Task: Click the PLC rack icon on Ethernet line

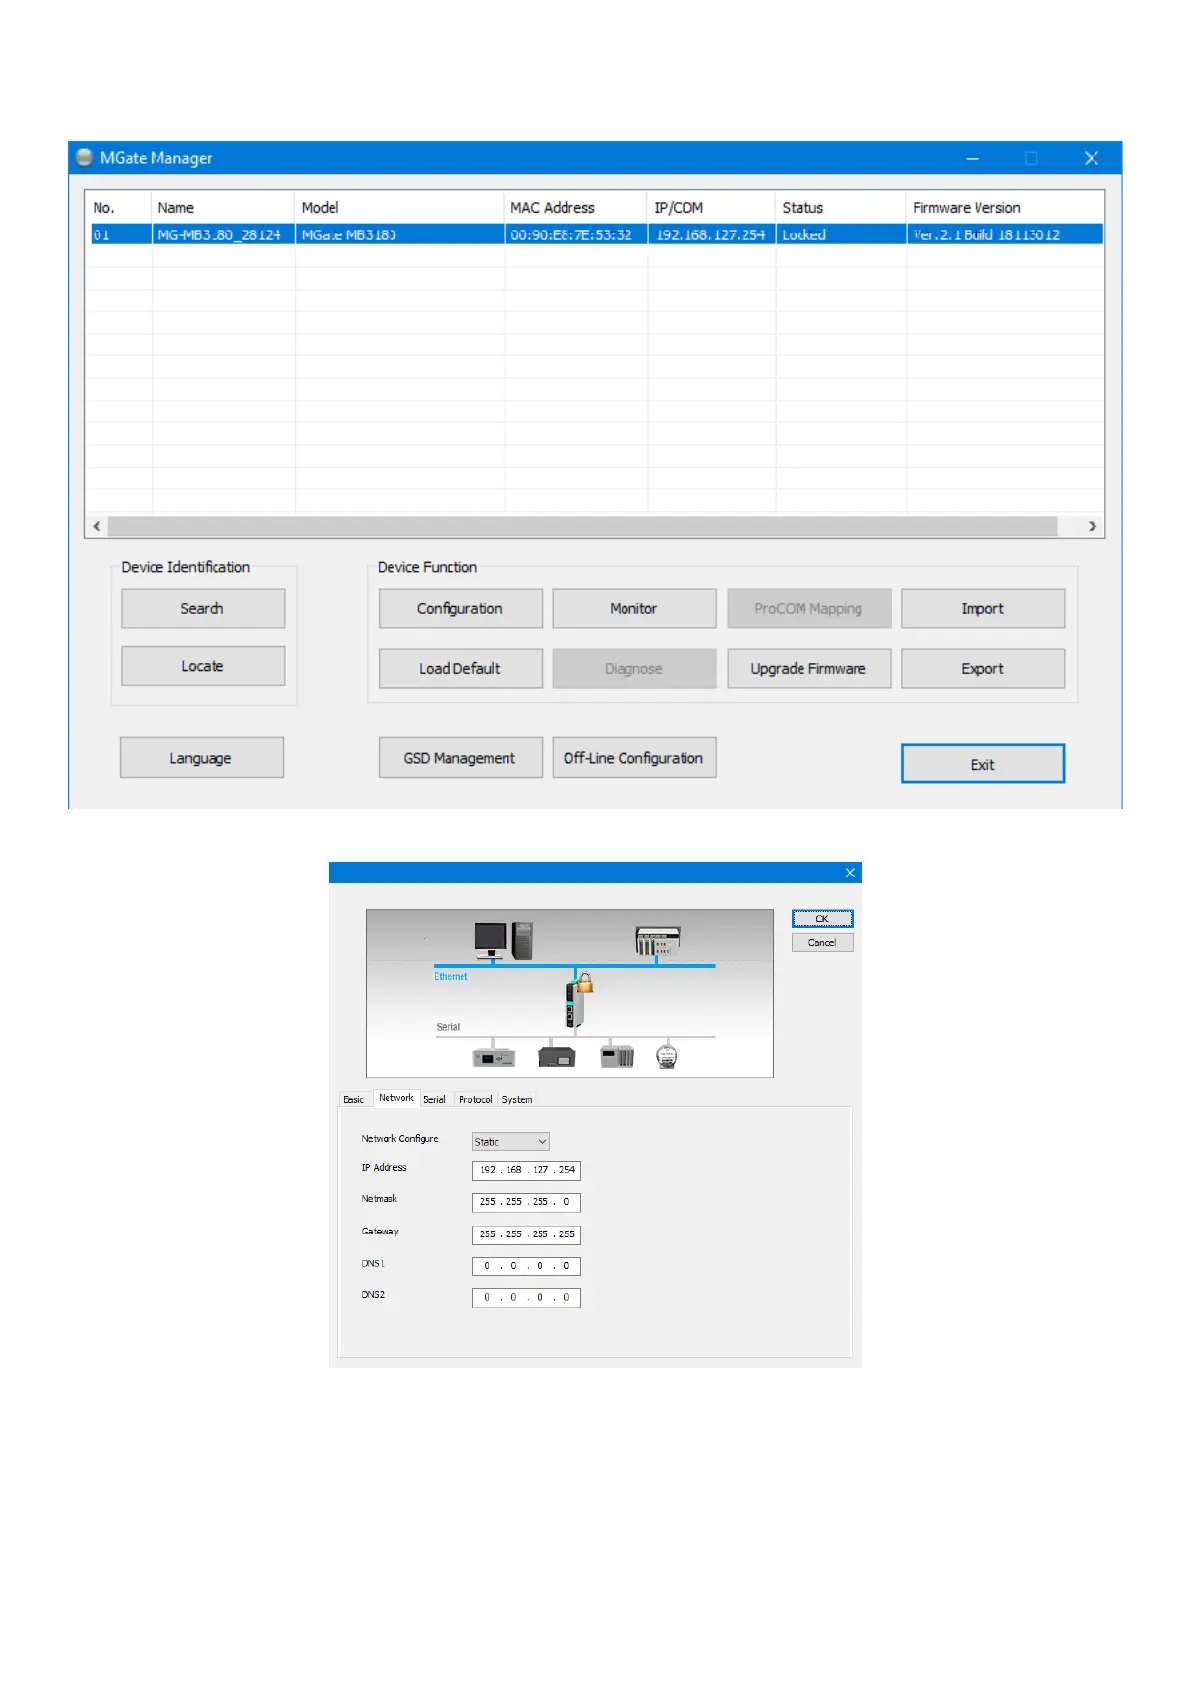Action: point(658,940)
